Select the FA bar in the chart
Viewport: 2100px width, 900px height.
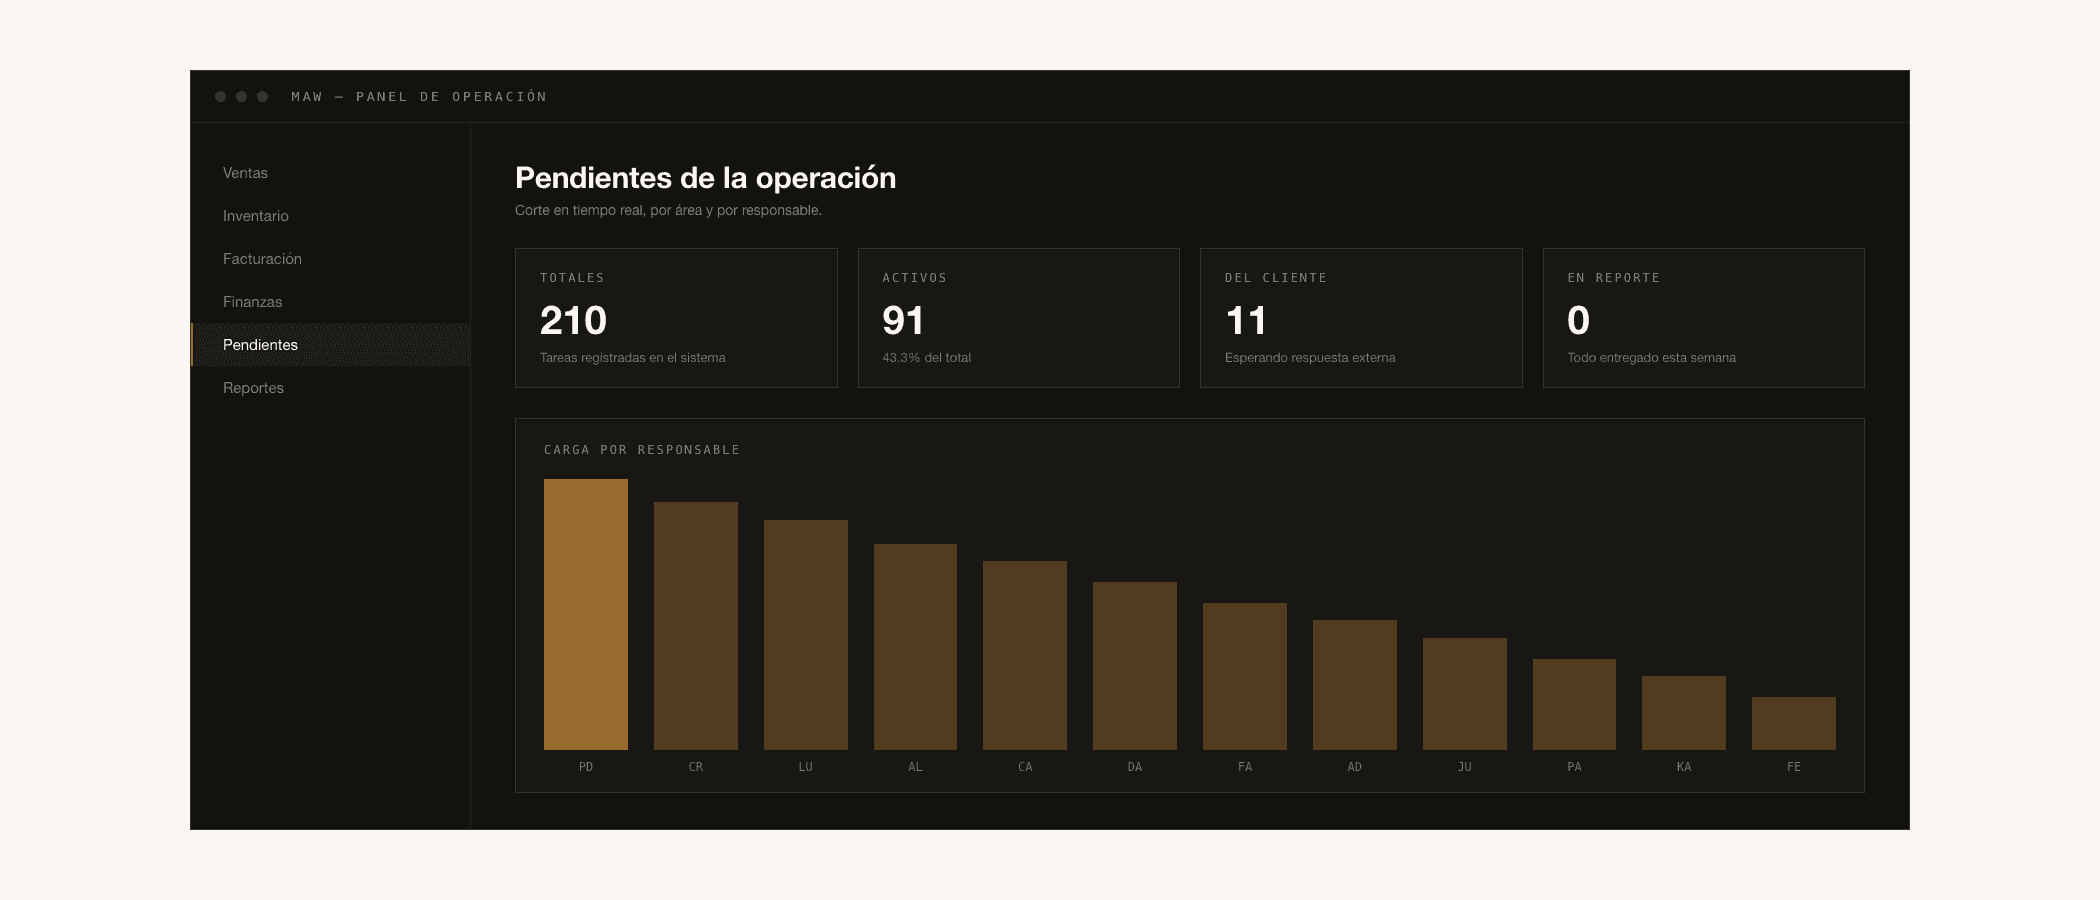point(1245,676)
